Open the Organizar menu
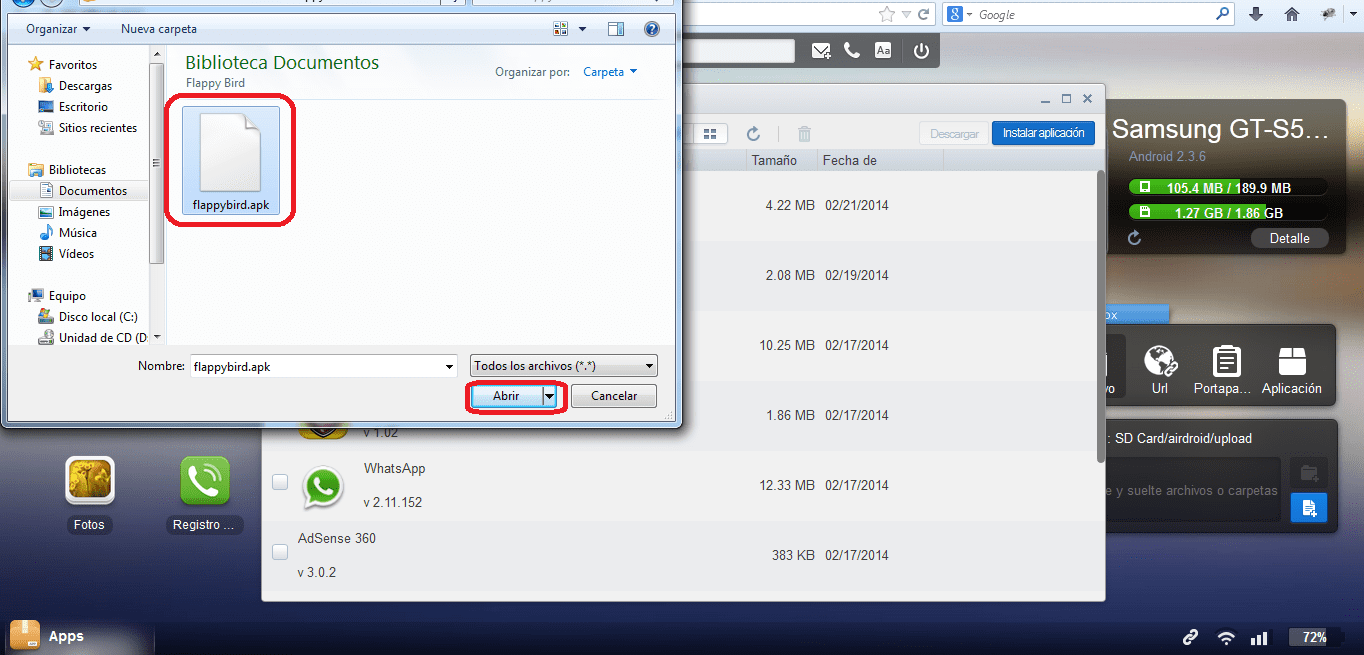1364x655 pixels. [x=58, y=29]
